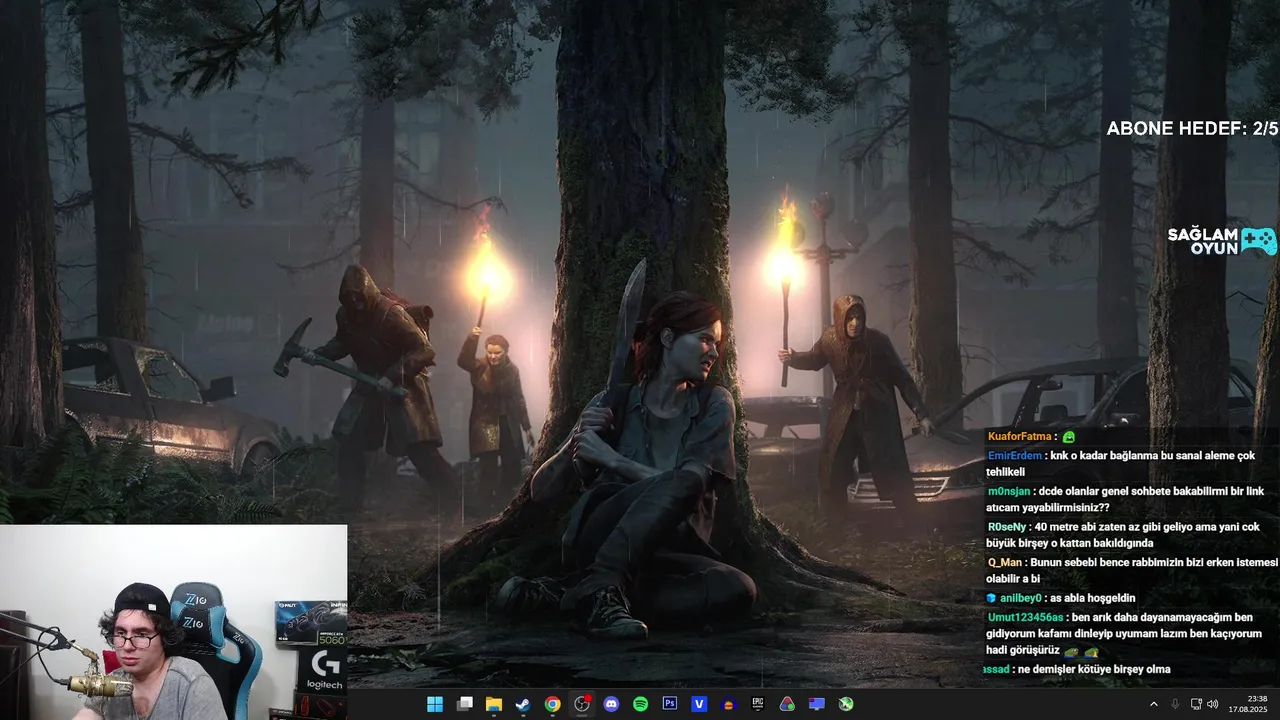
Task: Launch Steam from the taskbar
Action: click(523, 704)
